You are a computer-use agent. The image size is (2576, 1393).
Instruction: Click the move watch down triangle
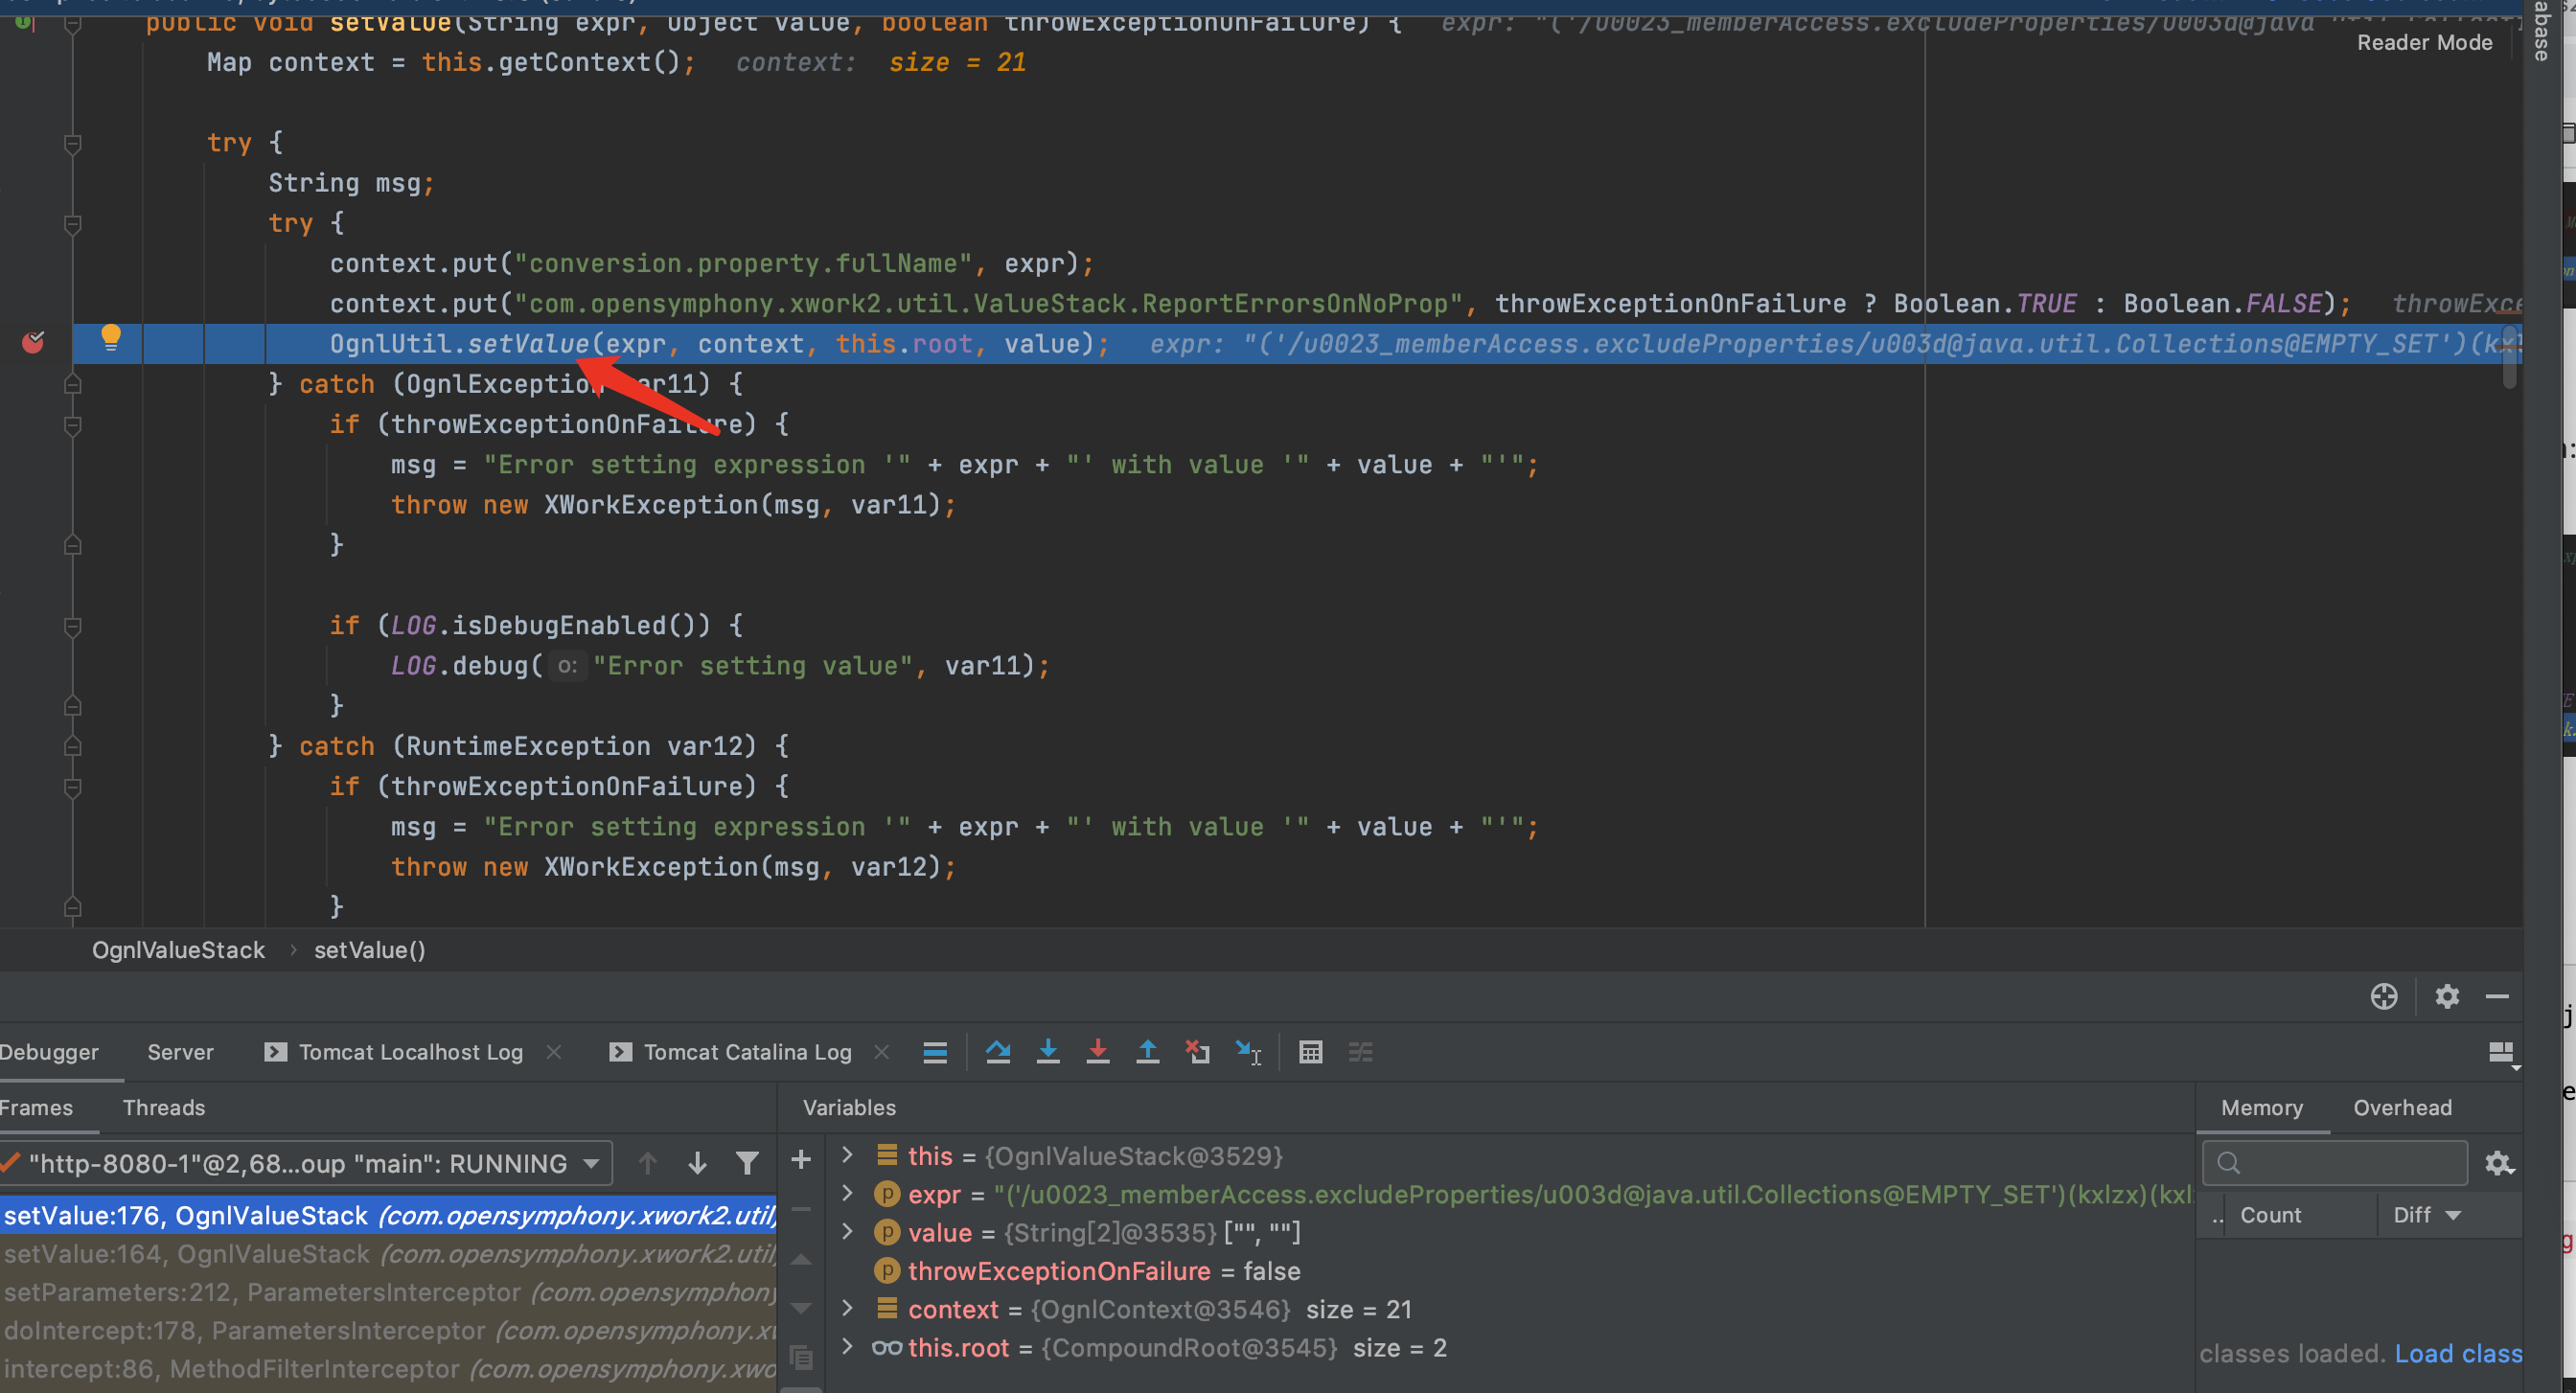point(801,1308)
